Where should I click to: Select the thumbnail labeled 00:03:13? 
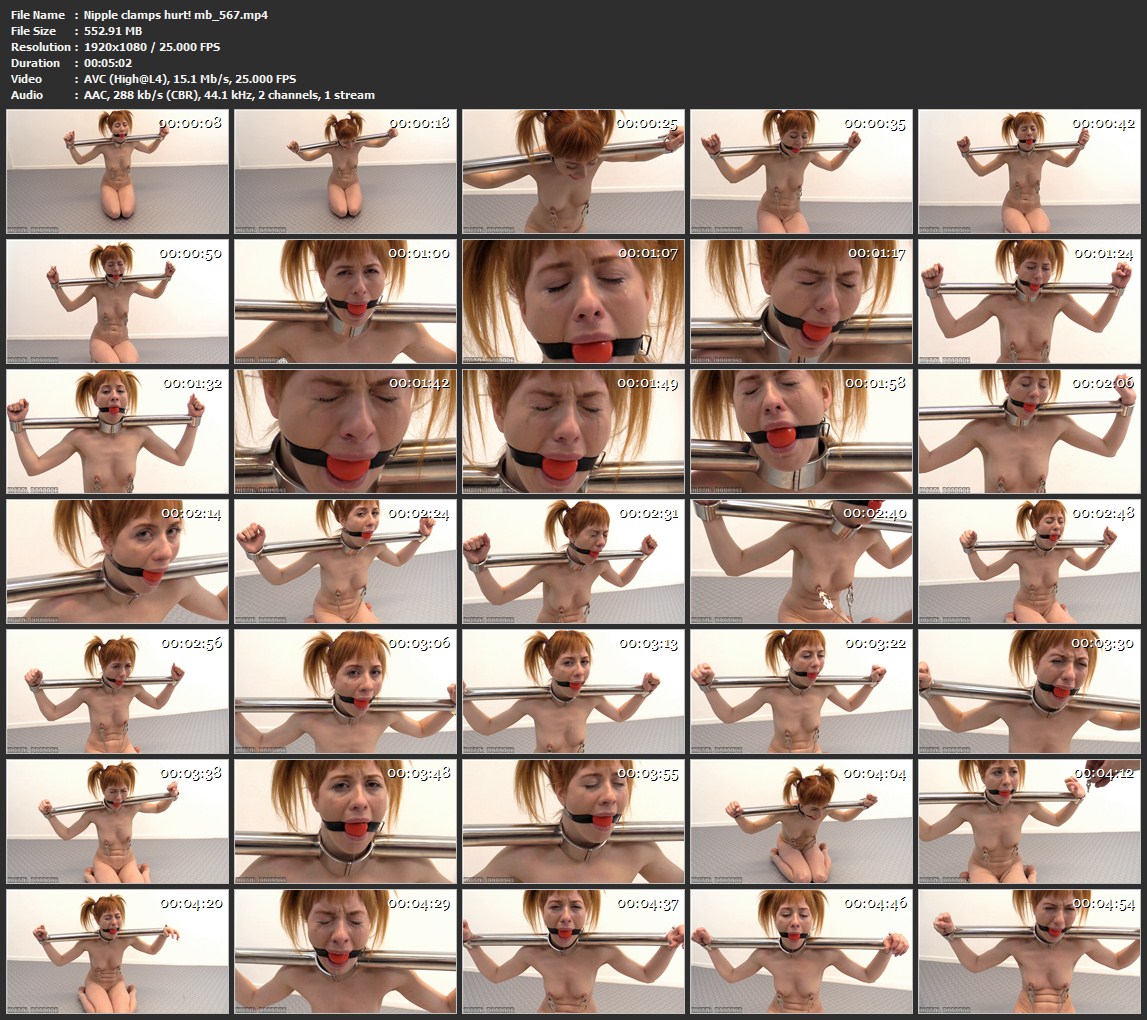(x=573, y=692)
